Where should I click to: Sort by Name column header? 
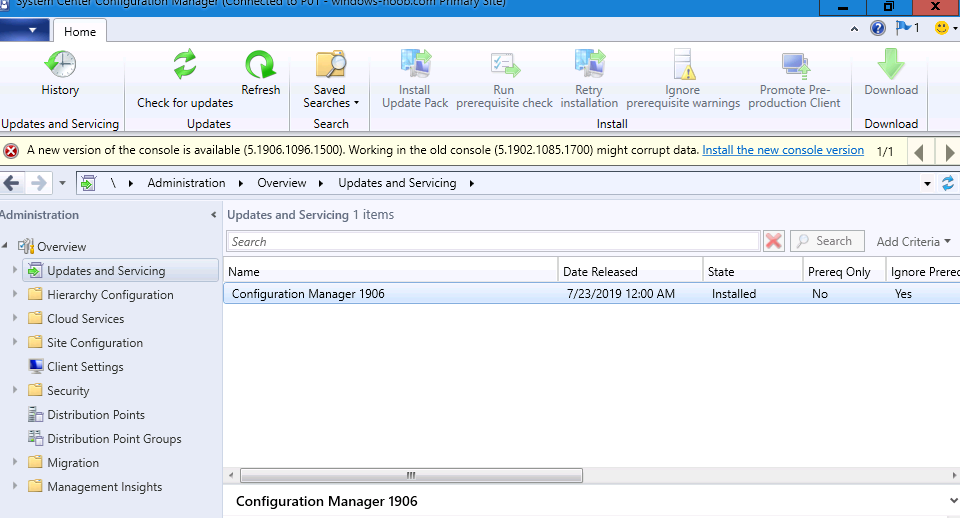391,271
